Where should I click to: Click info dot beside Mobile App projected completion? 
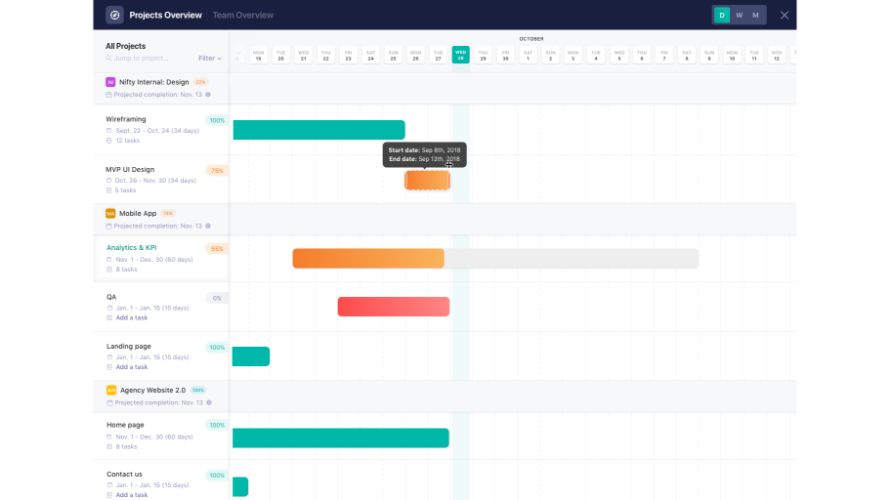tap(208, 226)
